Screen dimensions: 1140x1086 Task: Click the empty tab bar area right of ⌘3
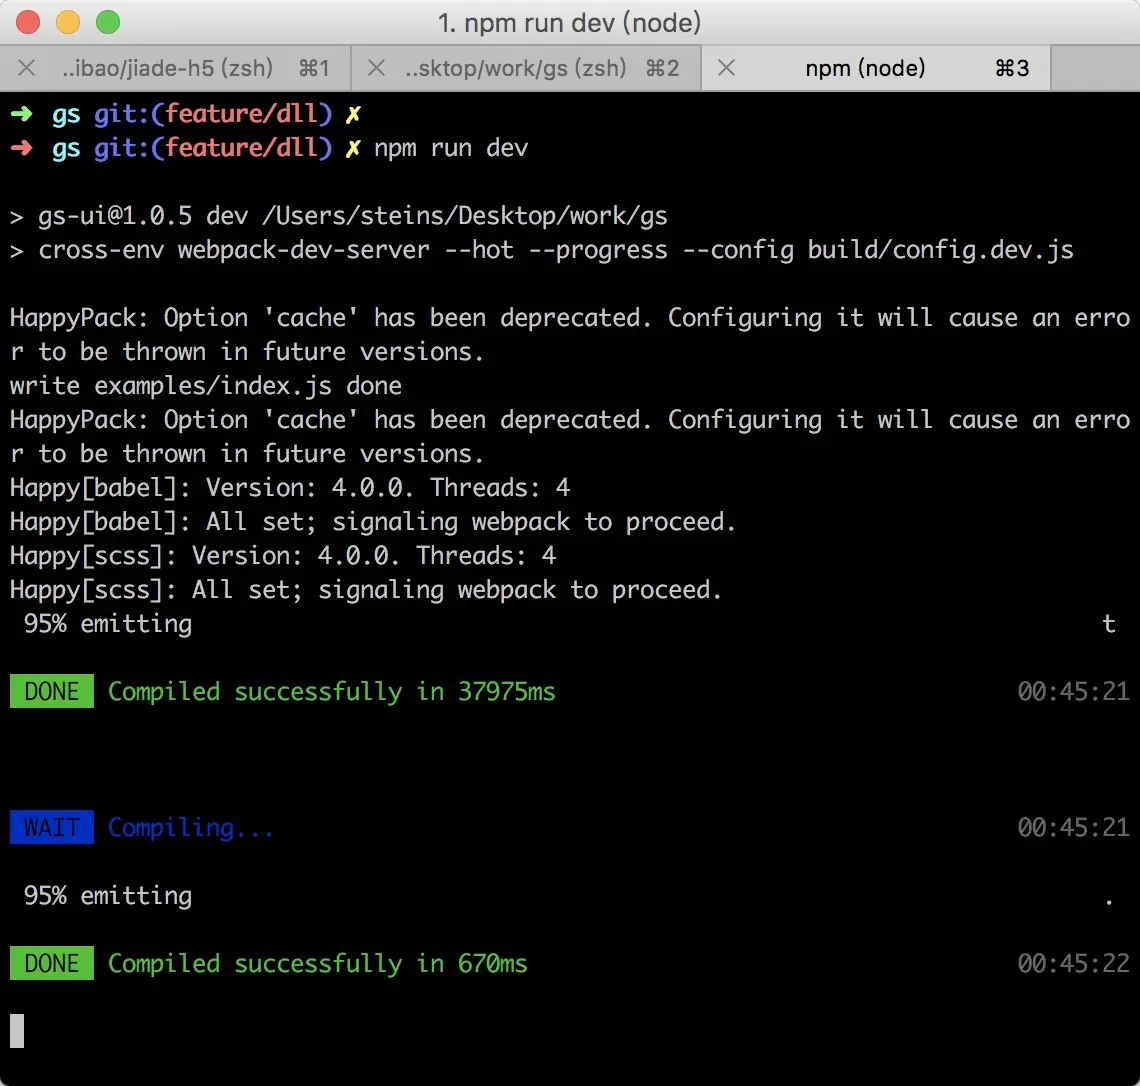(1095, 68)
